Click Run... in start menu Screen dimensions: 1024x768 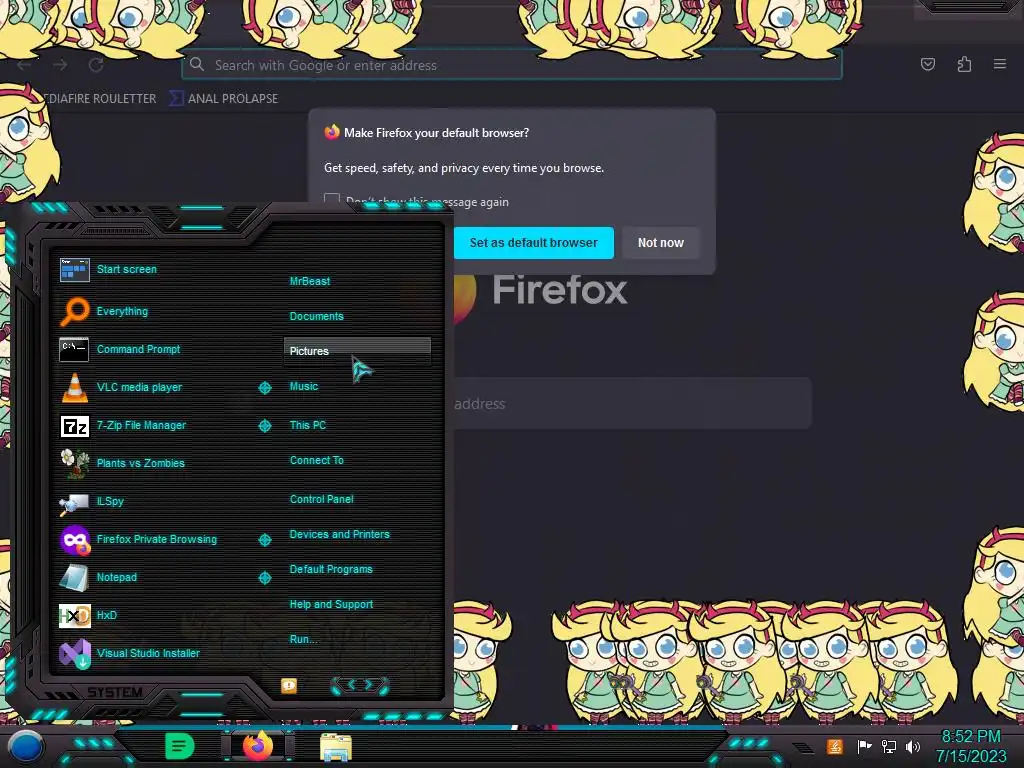[303, 639]
